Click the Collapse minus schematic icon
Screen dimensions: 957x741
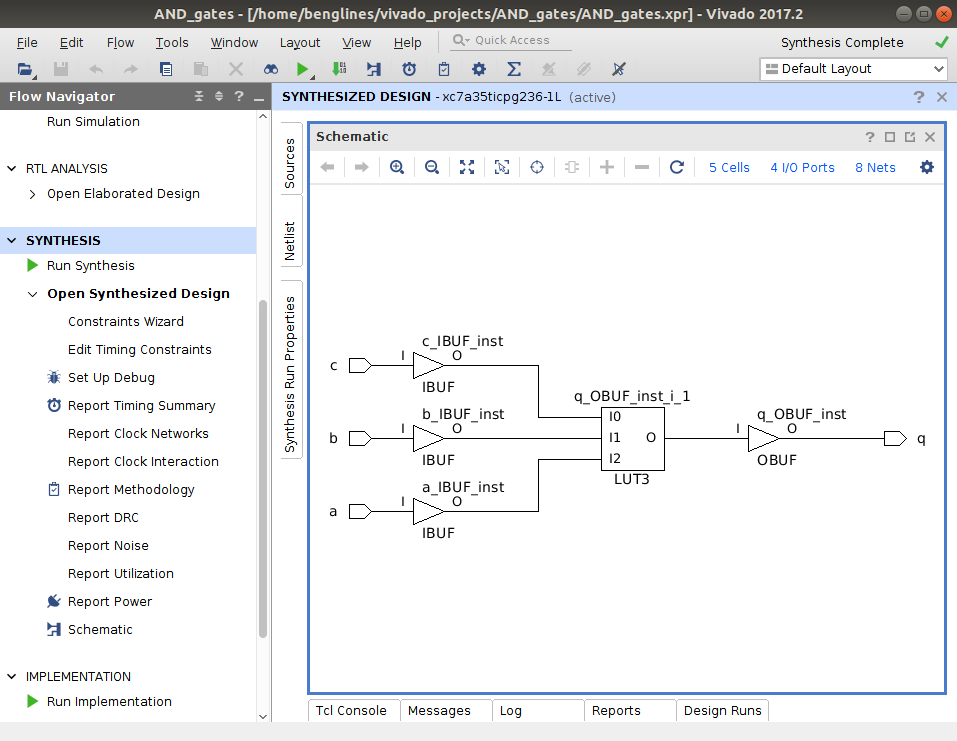[x=642, y=167]
